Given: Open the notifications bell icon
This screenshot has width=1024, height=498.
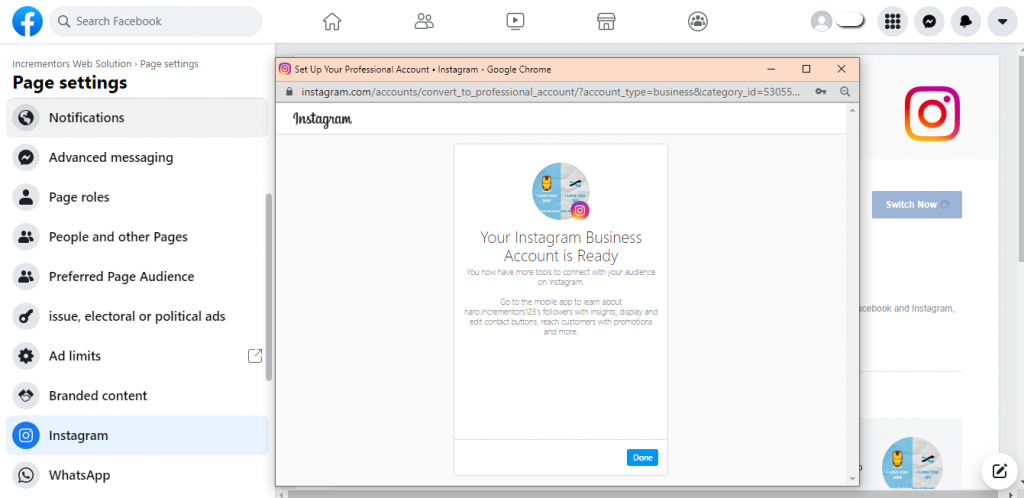Looking at the screenshot, I should pyautogui.click(x=966, y=22).
